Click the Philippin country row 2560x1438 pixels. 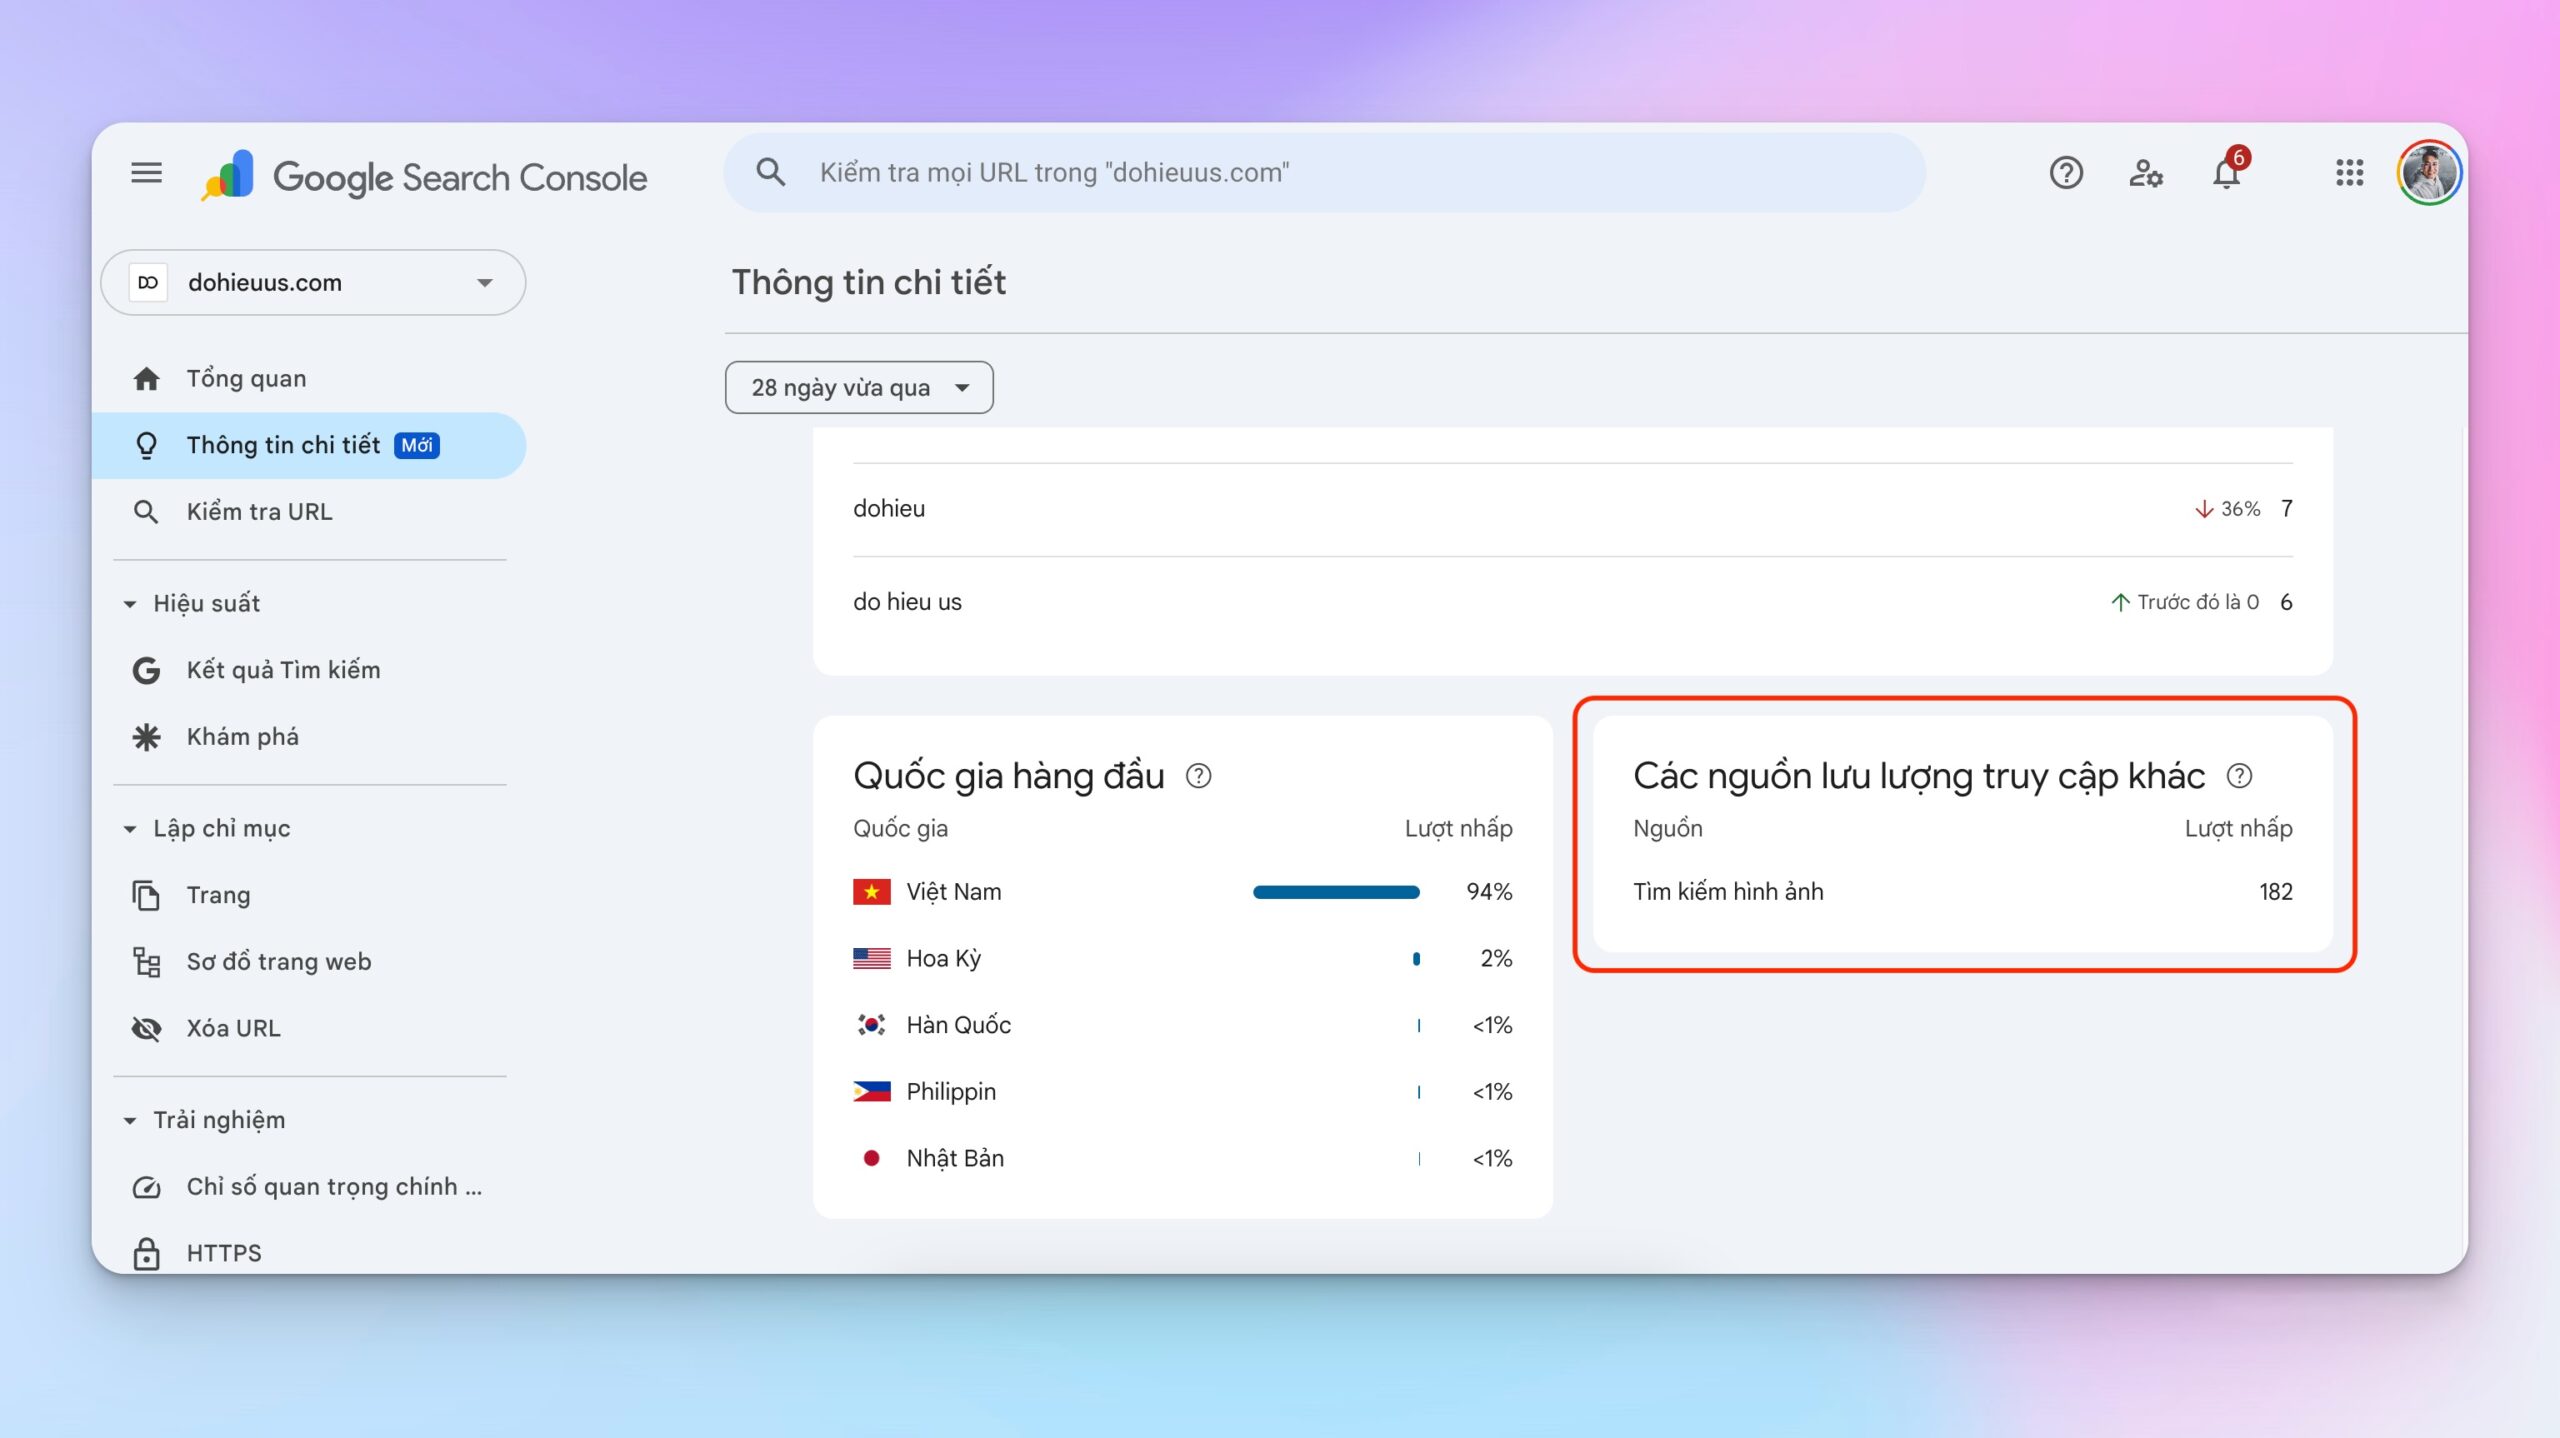click(x=1182, y=1092)
